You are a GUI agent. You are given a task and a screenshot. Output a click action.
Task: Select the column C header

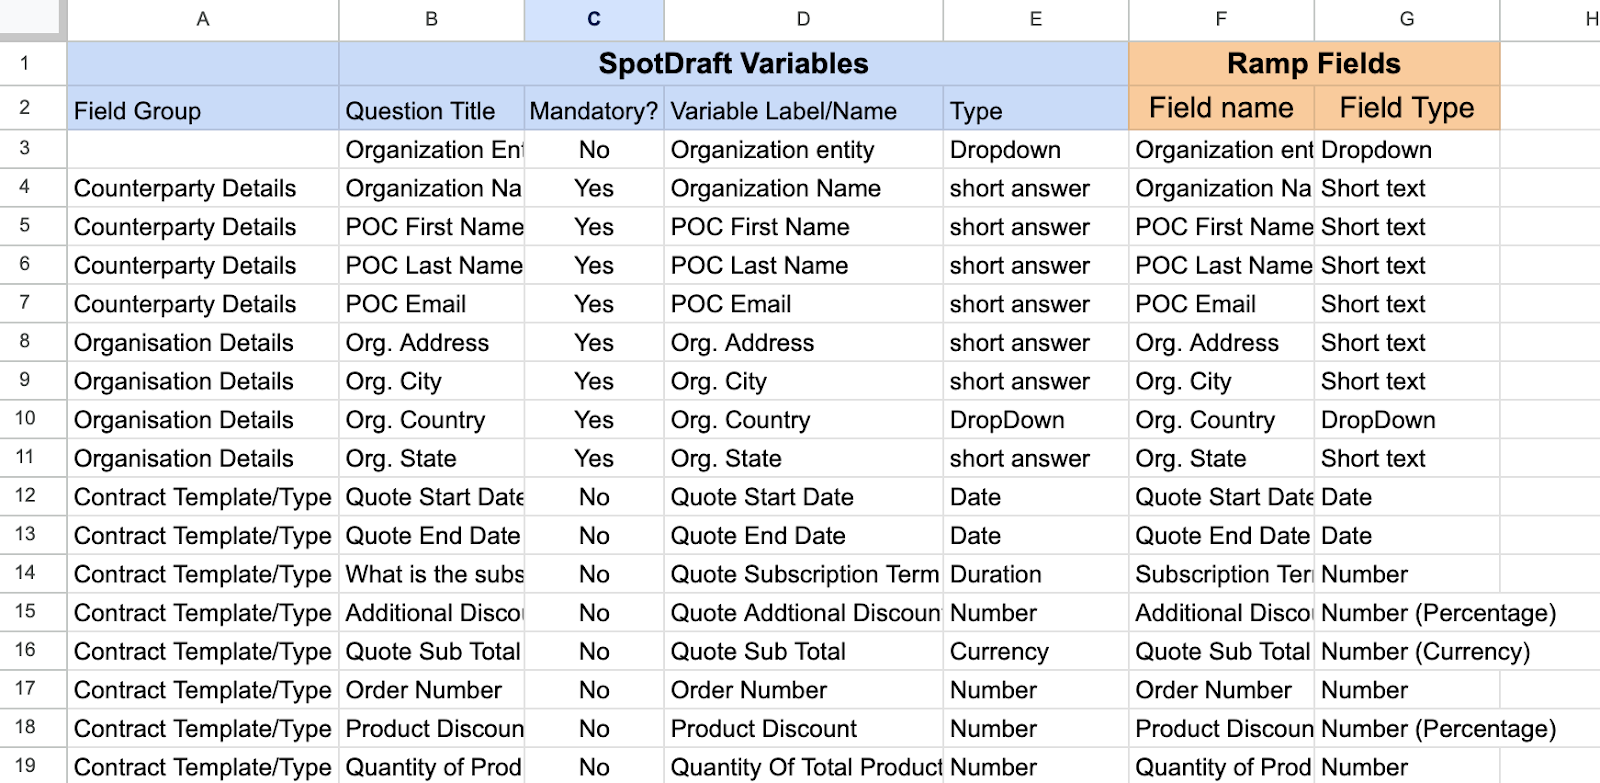click(x=593, y=19)
